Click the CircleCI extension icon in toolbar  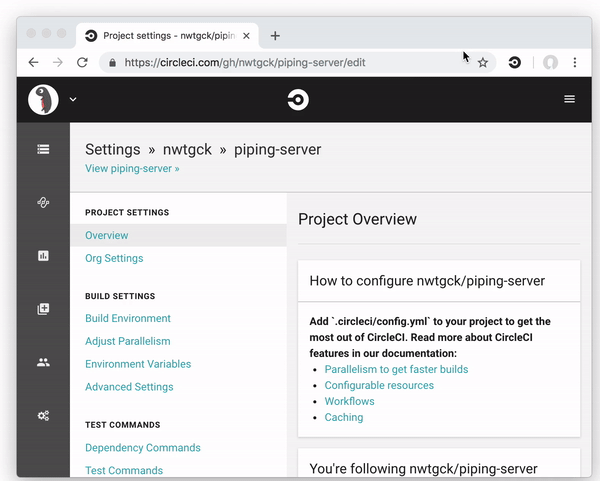(x=515, y=62)
